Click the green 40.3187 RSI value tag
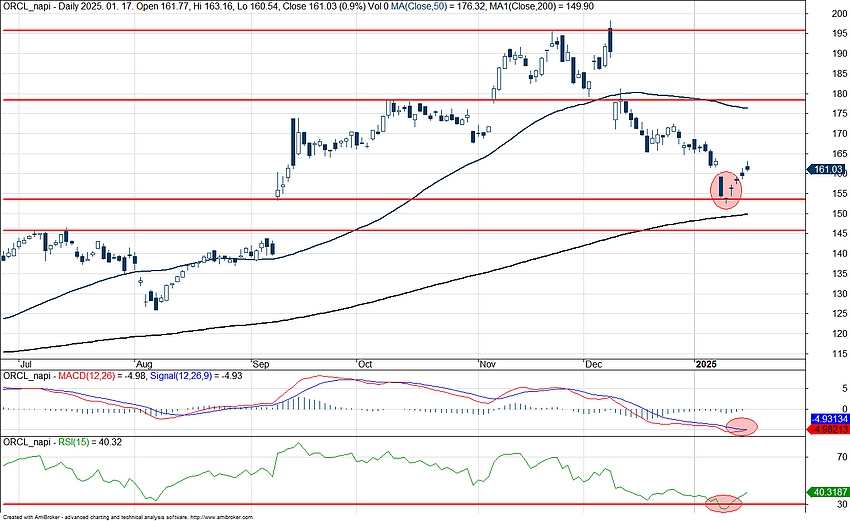 [x=829, y=492]
